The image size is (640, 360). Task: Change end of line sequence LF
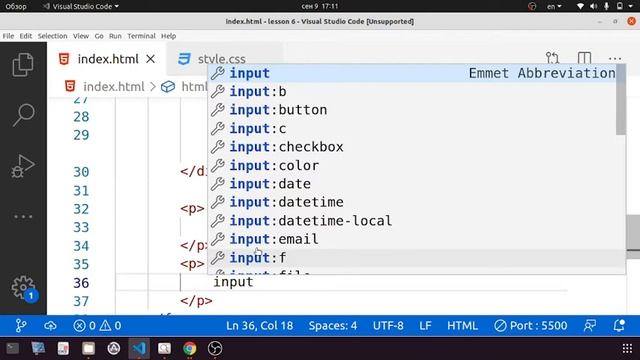pyautogui.click(x=425, y=325)
